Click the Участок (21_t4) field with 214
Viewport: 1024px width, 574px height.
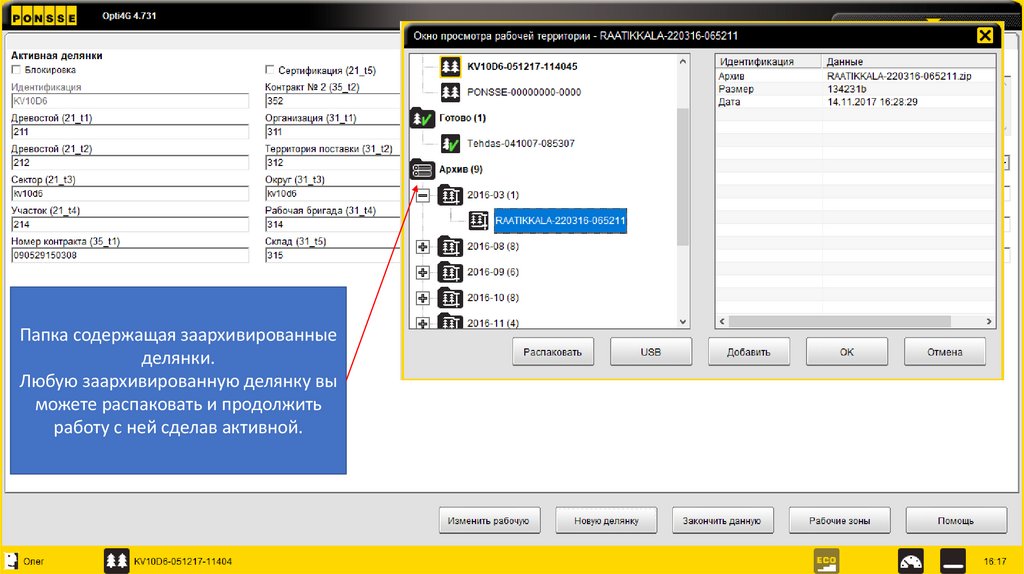tap(130, 225)
